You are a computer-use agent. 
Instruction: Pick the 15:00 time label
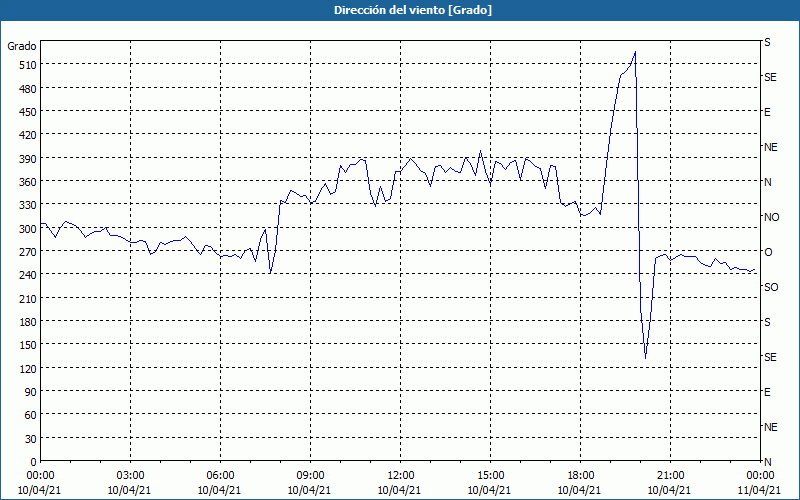(x=490, y=476)
